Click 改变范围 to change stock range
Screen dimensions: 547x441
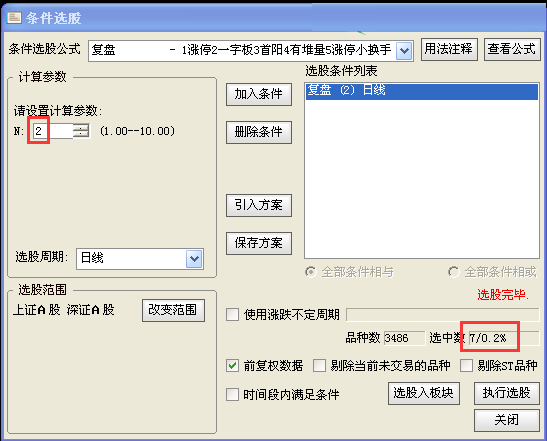click(x=173, y=310)
